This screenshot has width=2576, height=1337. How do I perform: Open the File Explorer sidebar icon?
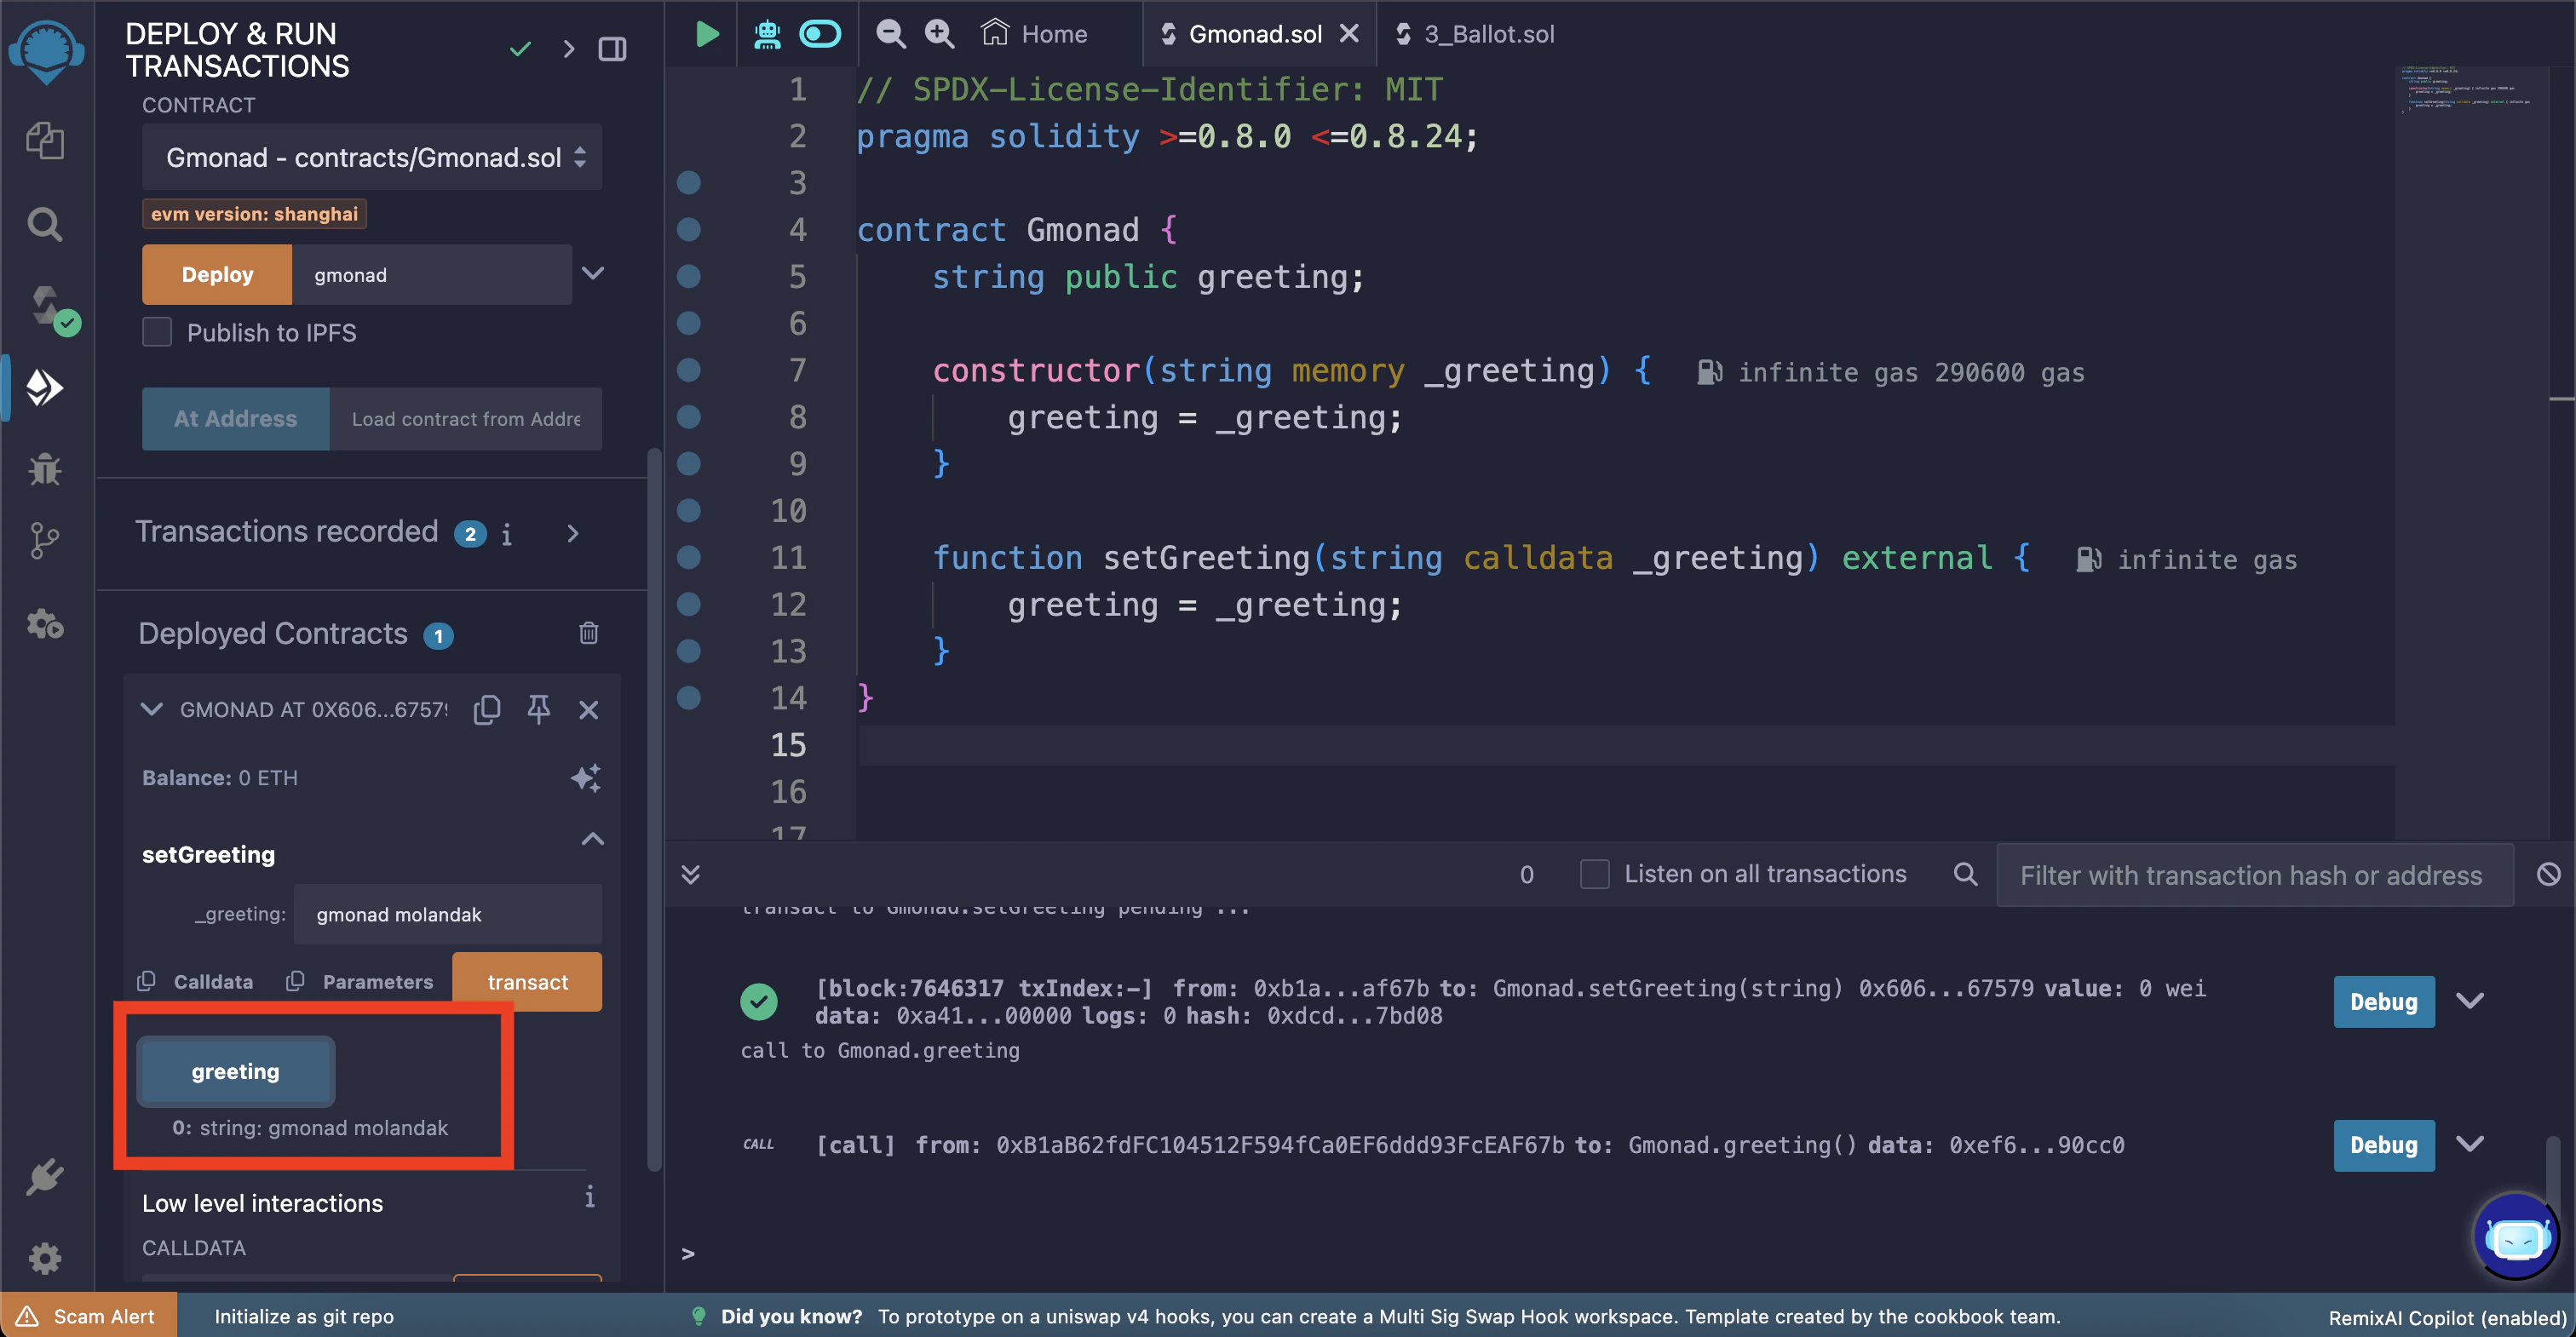point(44,141)
